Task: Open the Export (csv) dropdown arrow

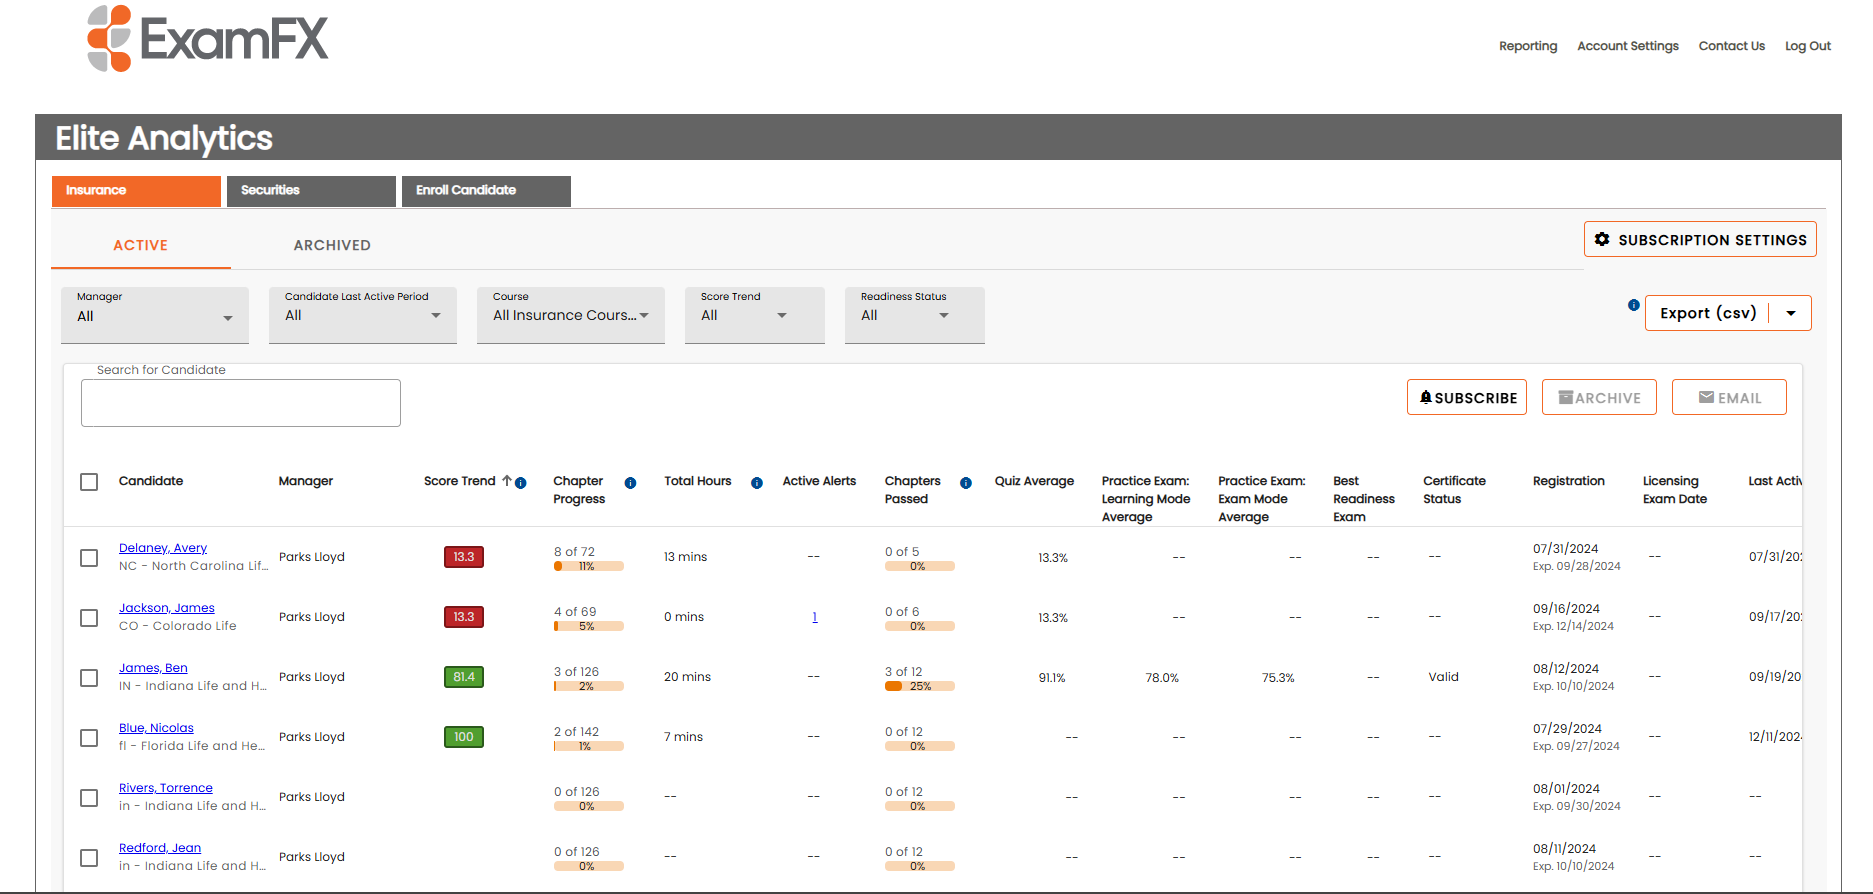Action: point(1791,313)
